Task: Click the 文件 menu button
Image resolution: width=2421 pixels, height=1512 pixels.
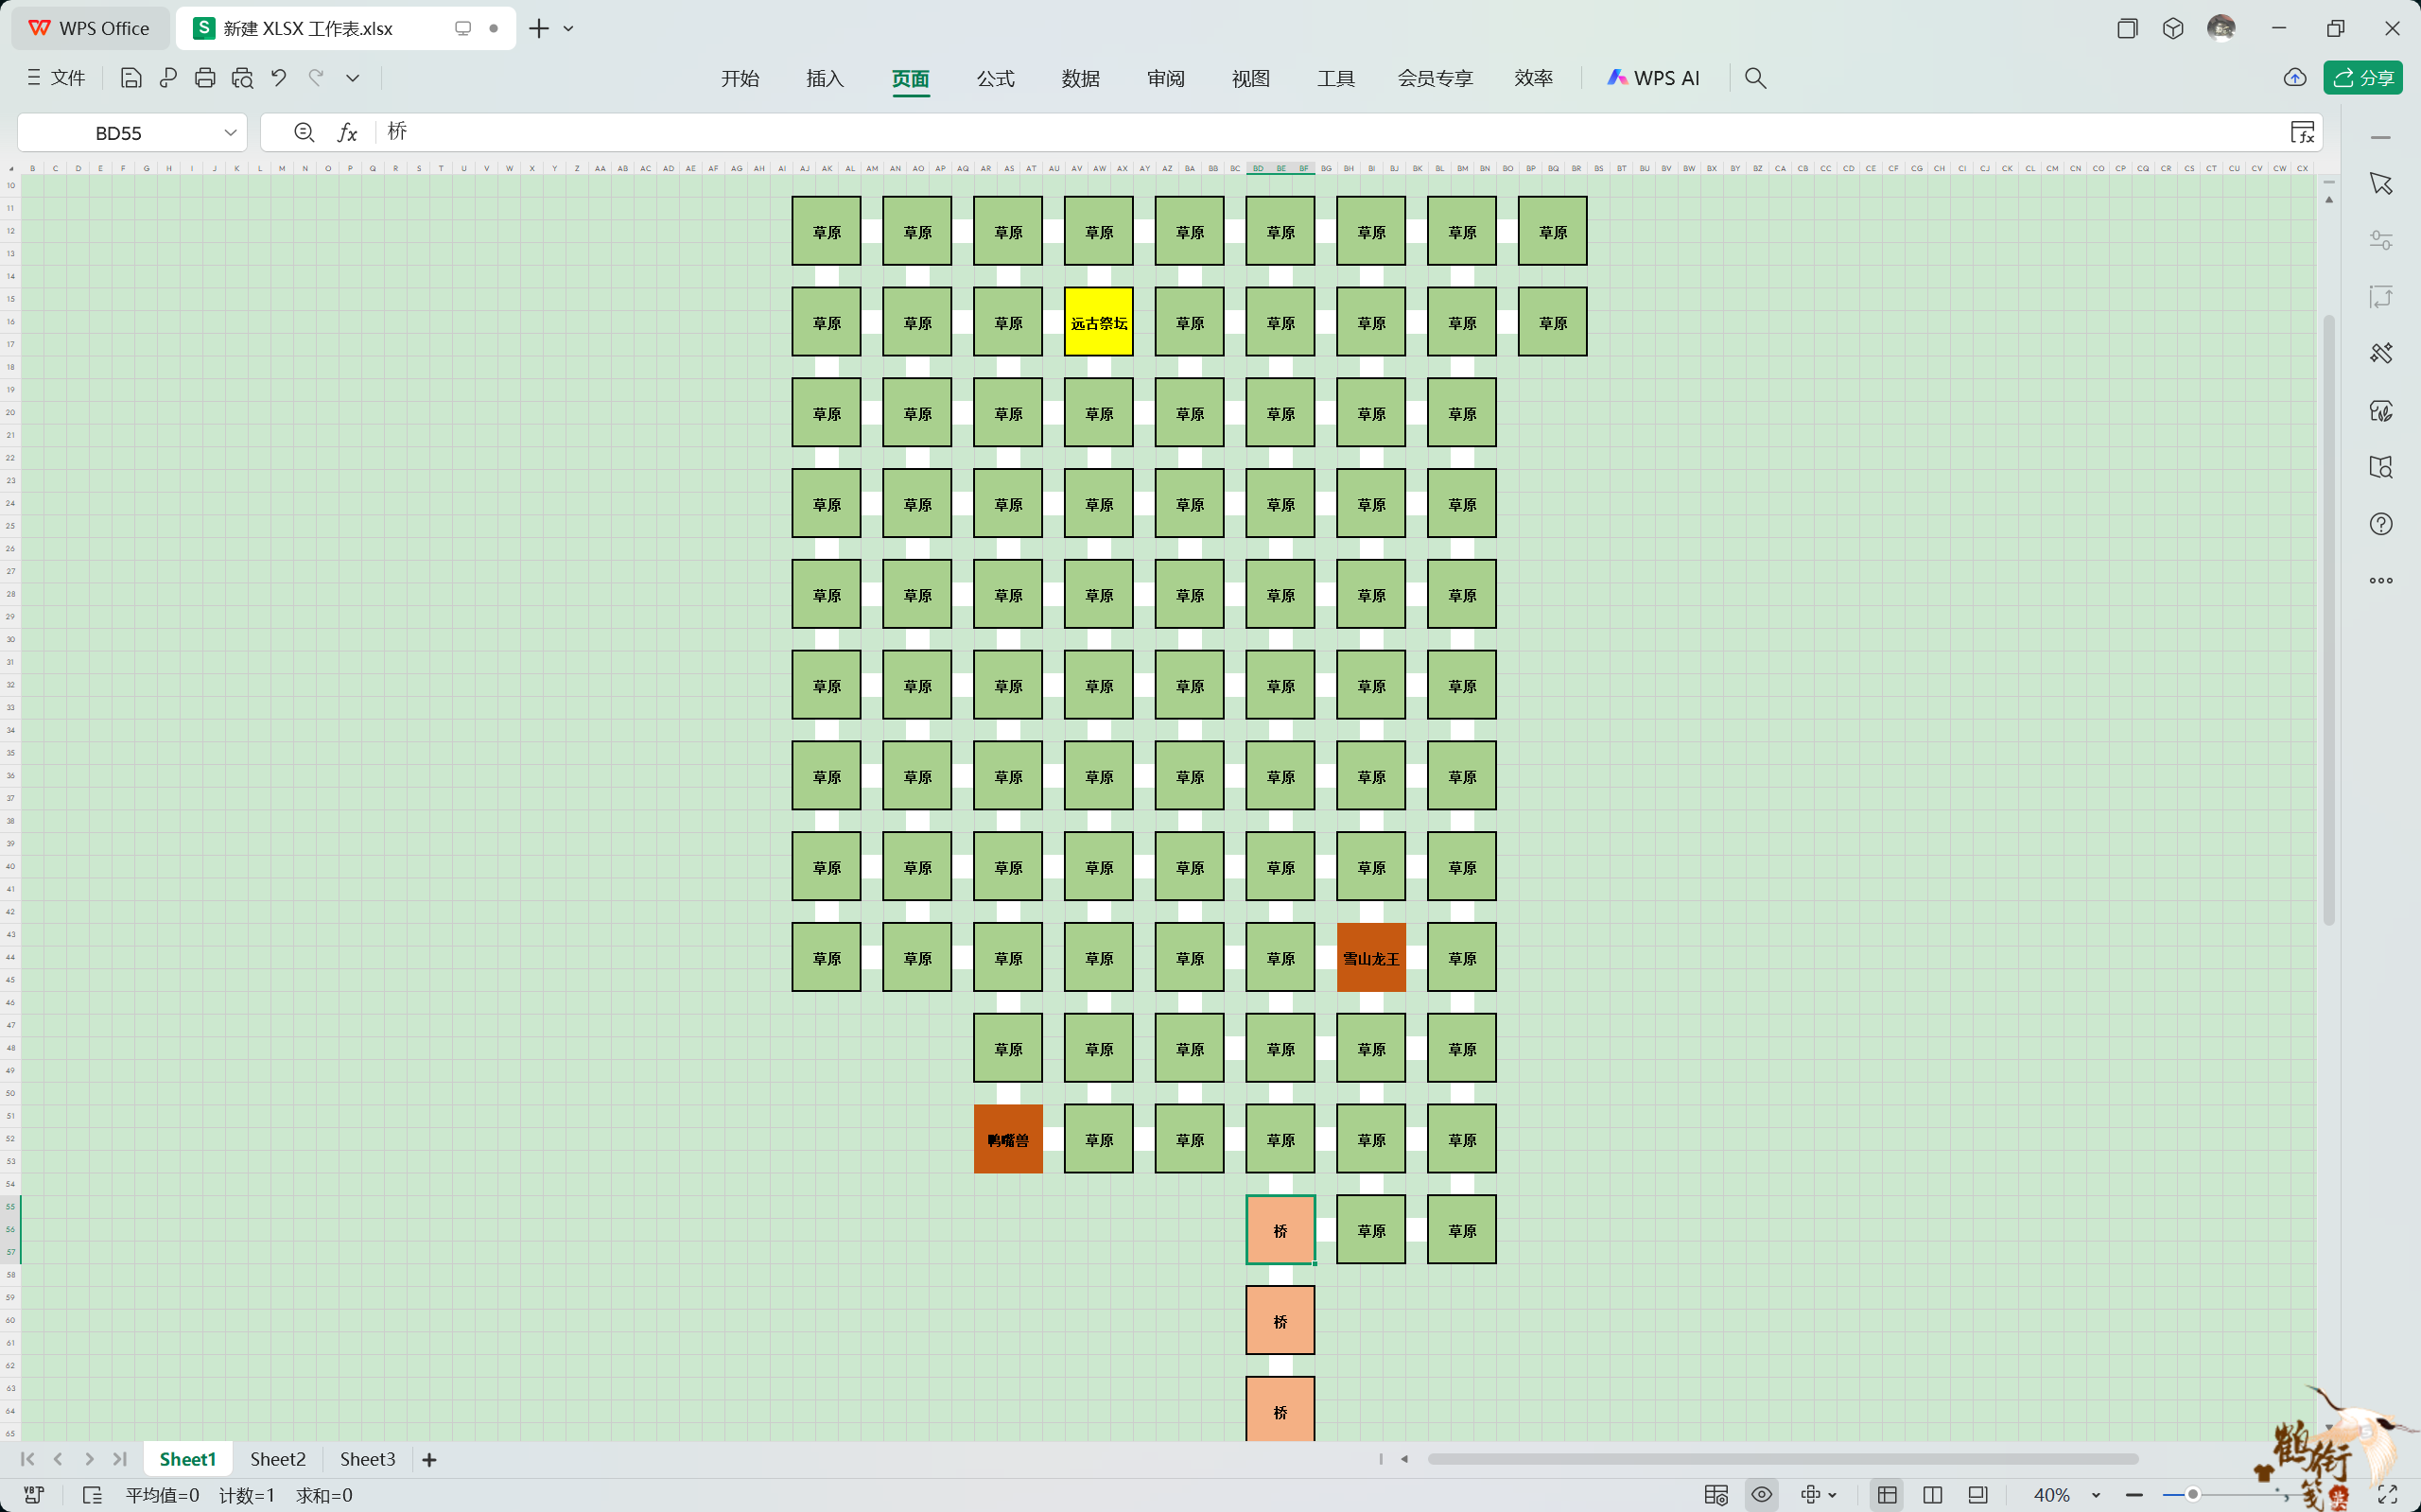Action: coord(57,78)
